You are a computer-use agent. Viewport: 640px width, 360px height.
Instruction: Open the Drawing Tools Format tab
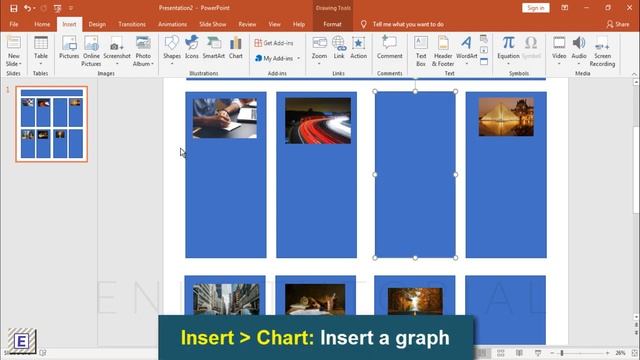click(x=332, y=24)
